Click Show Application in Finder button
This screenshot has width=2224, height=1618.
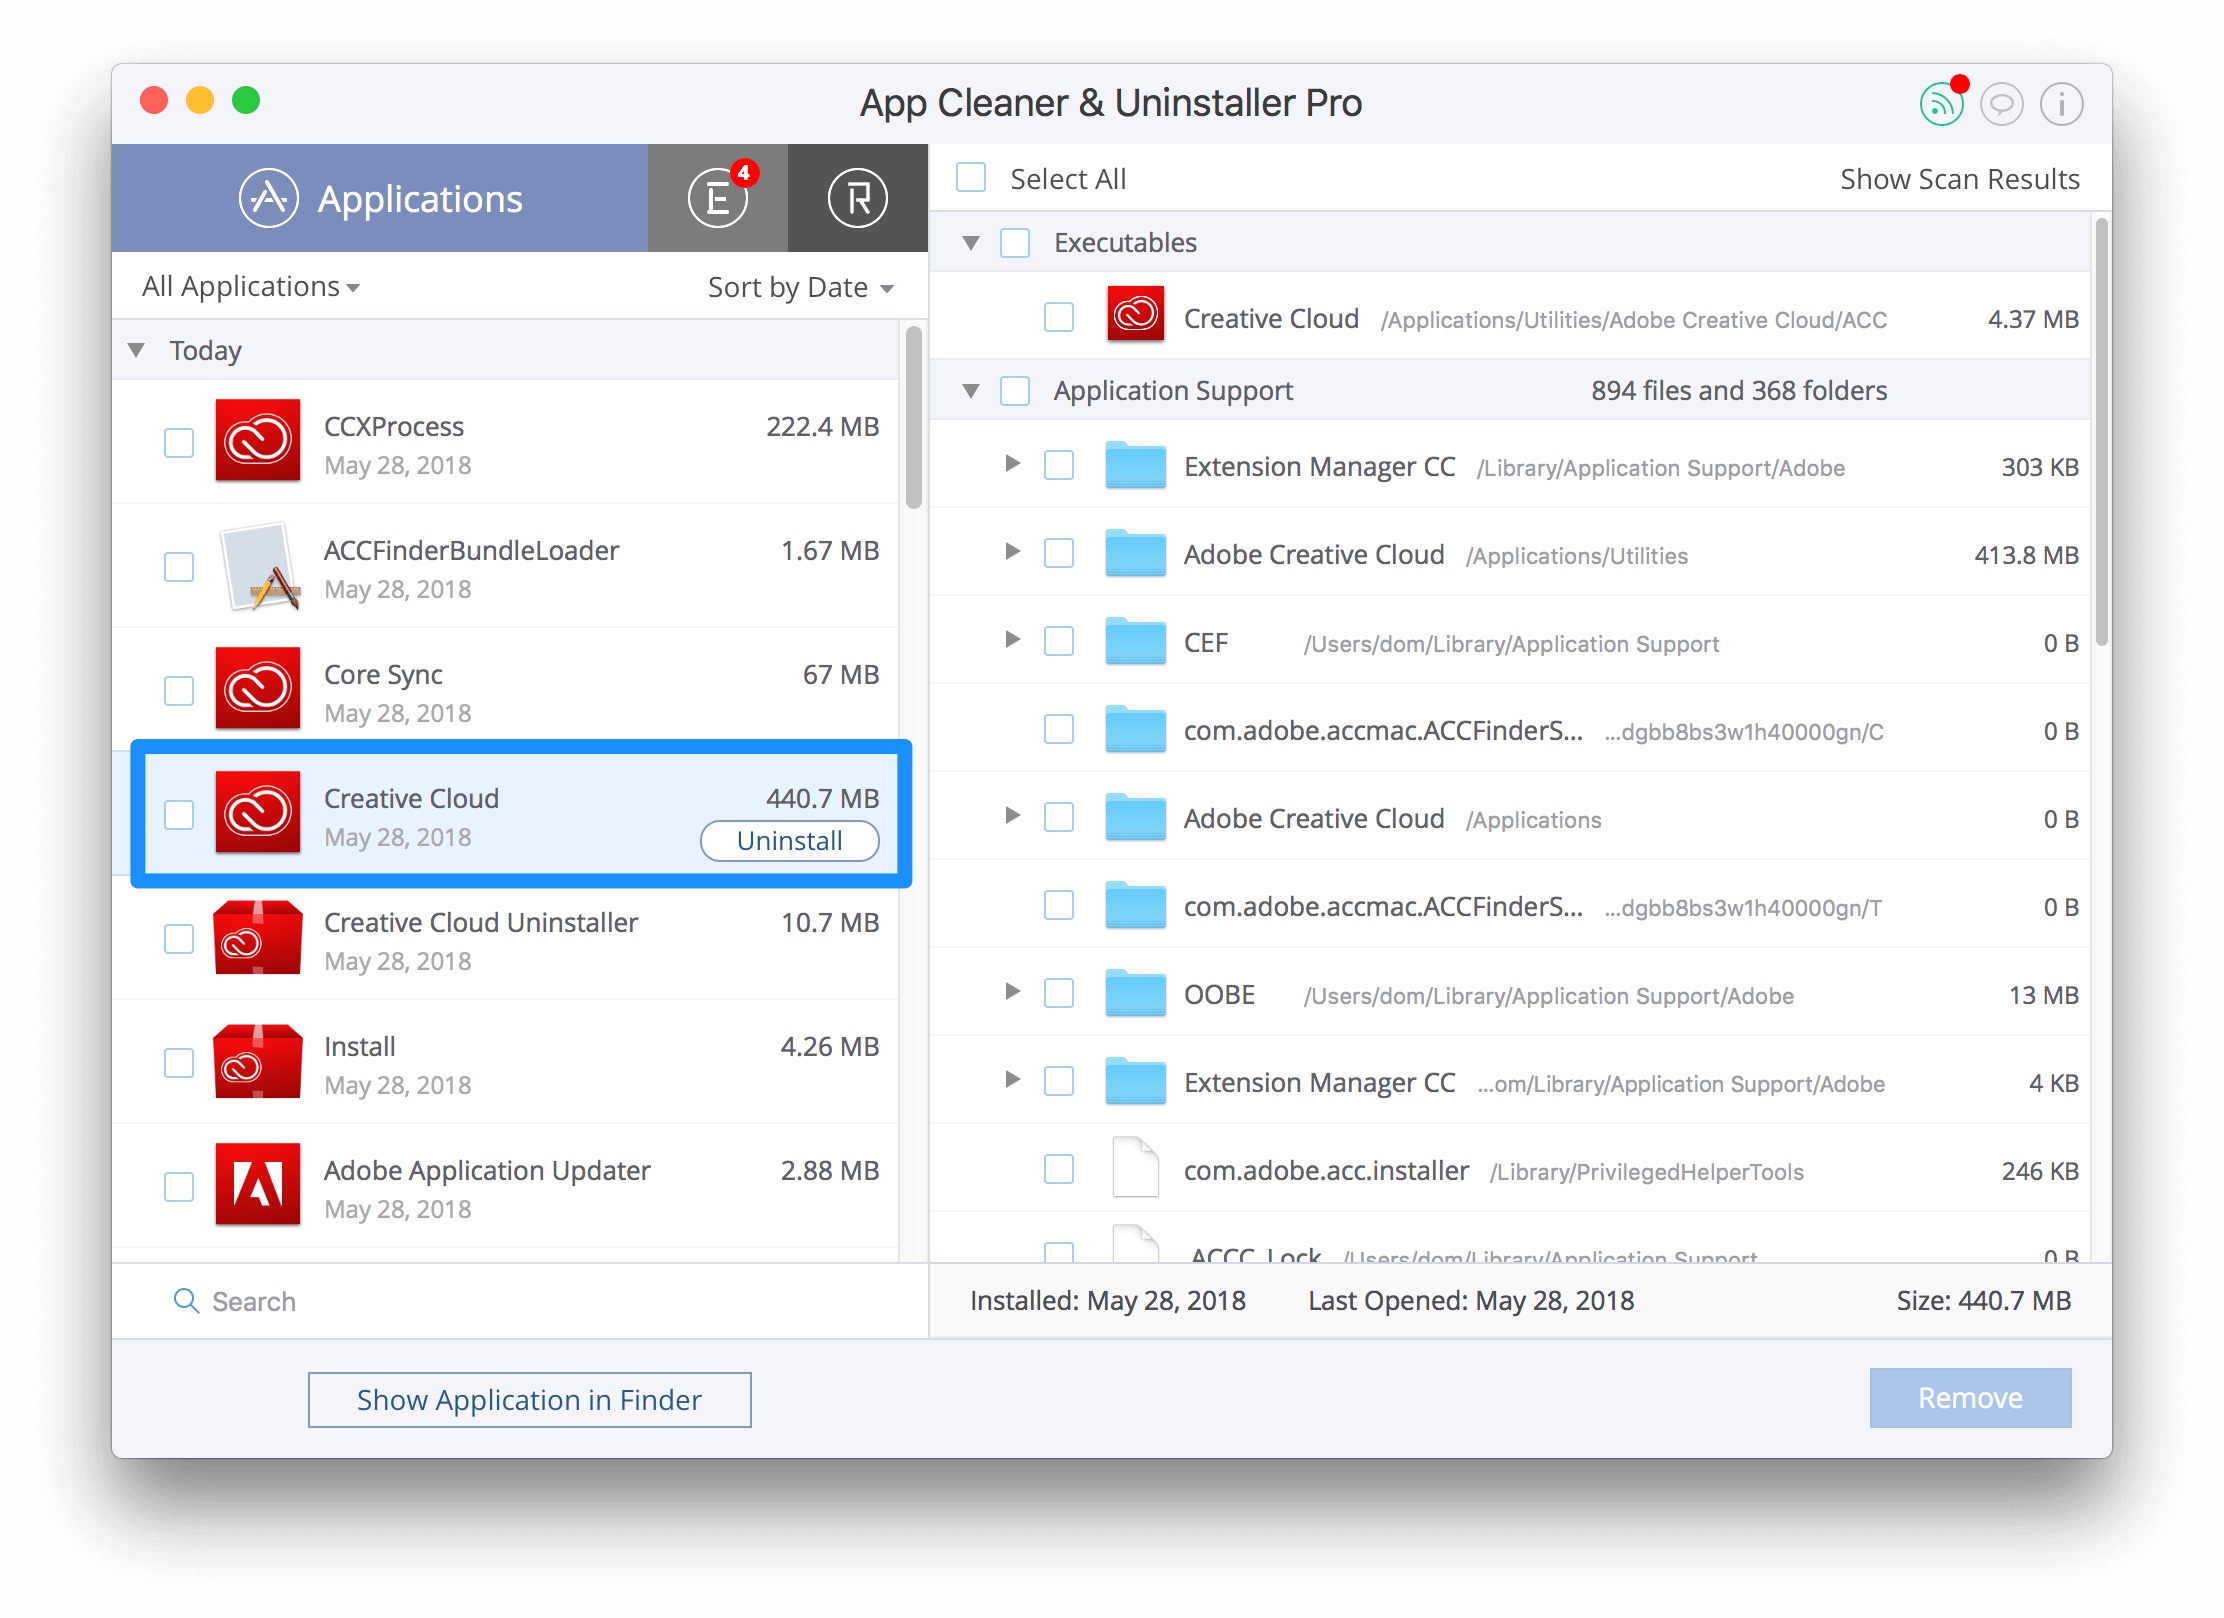(530, 1399)
